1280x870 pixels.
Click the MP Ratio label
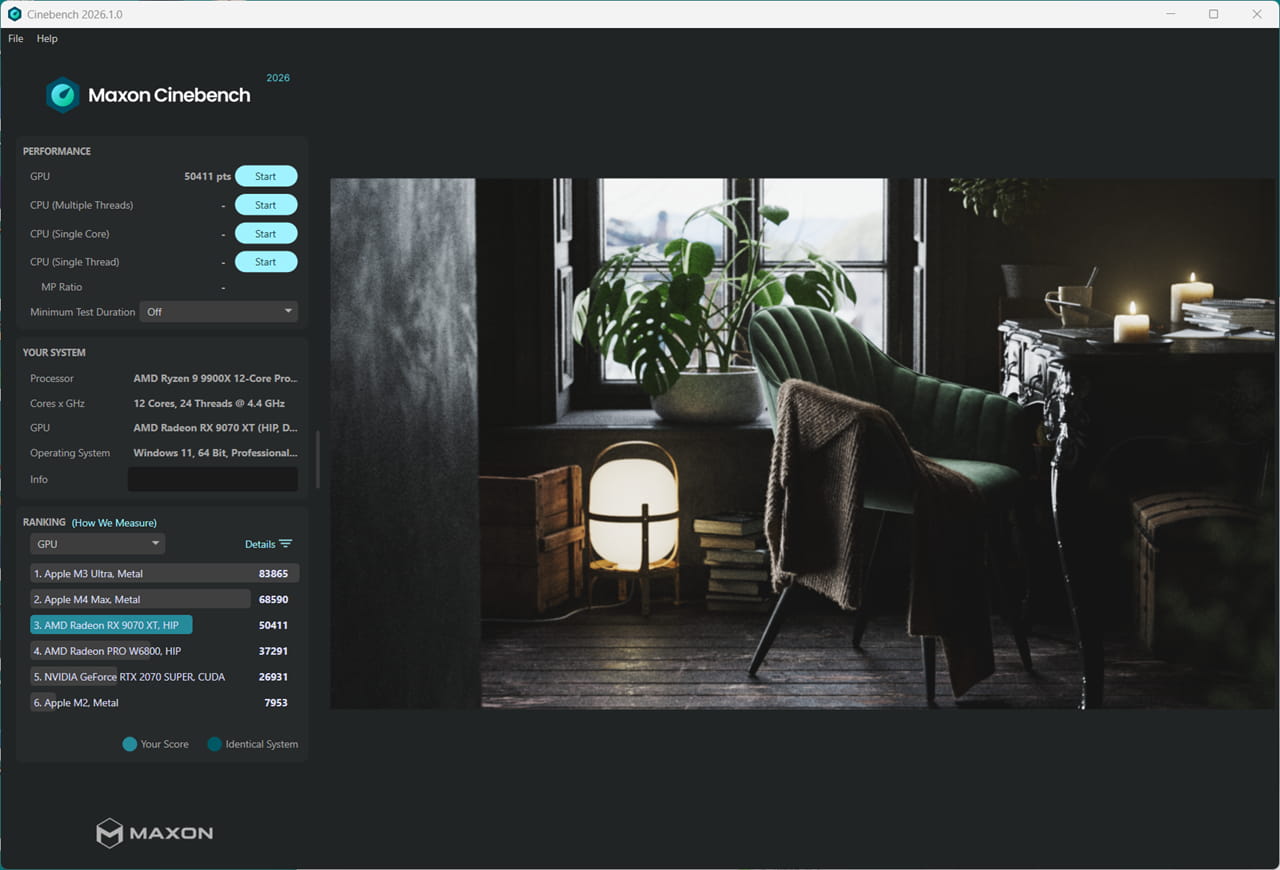point(62,287)
